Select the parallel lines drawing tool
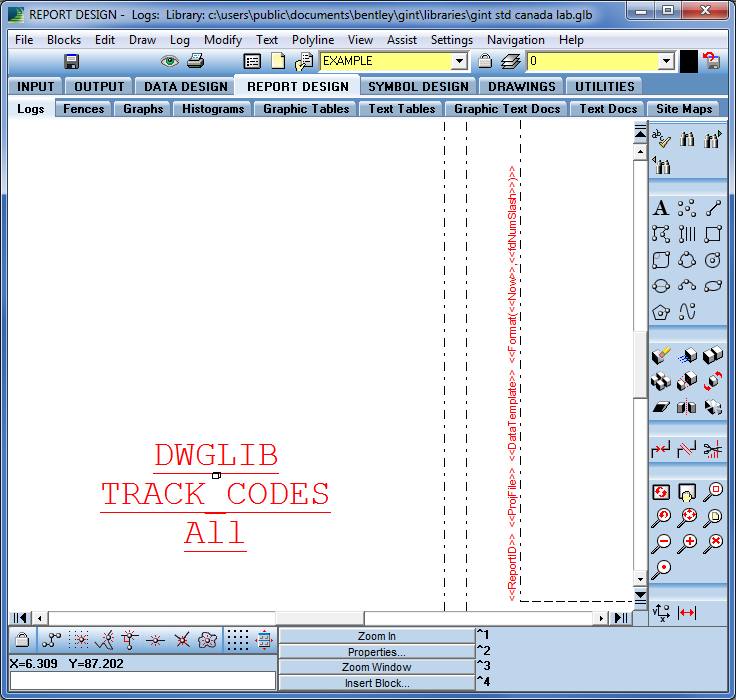This screenshot has height=700, width=736. [x=687, y=233]
